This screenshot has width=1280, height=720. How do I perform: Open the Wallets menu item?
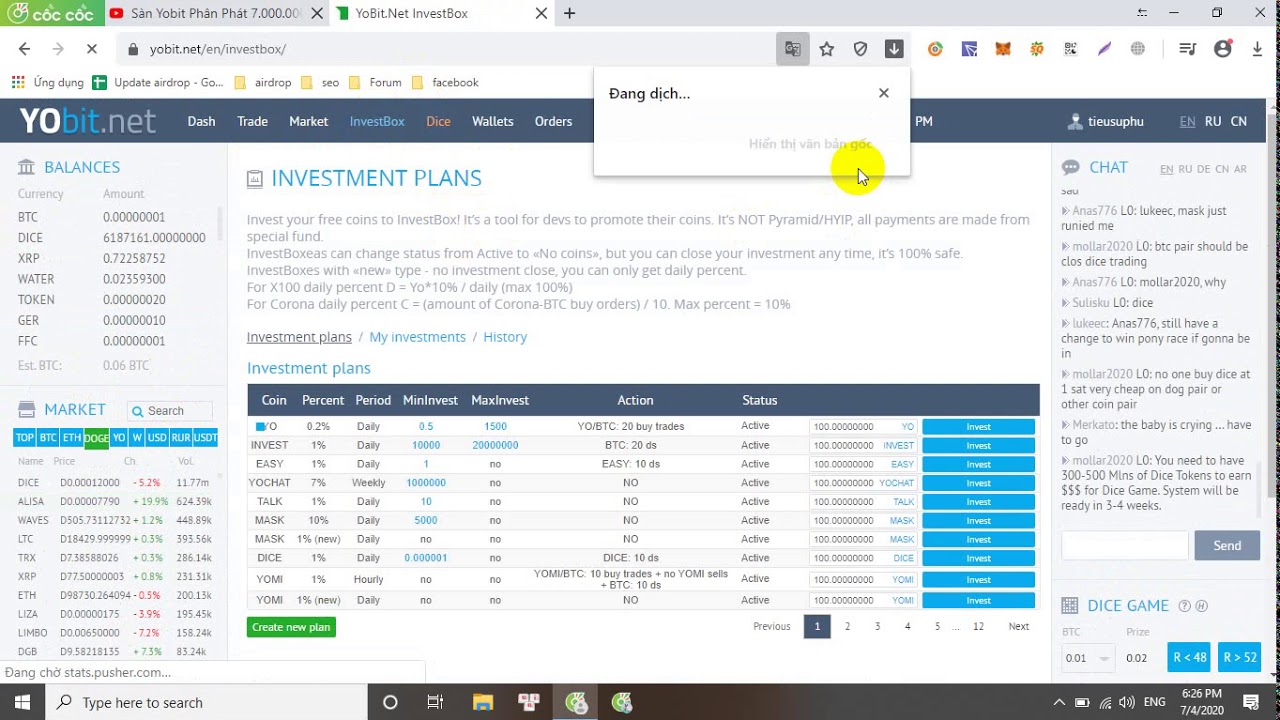(x=492, y=121)
